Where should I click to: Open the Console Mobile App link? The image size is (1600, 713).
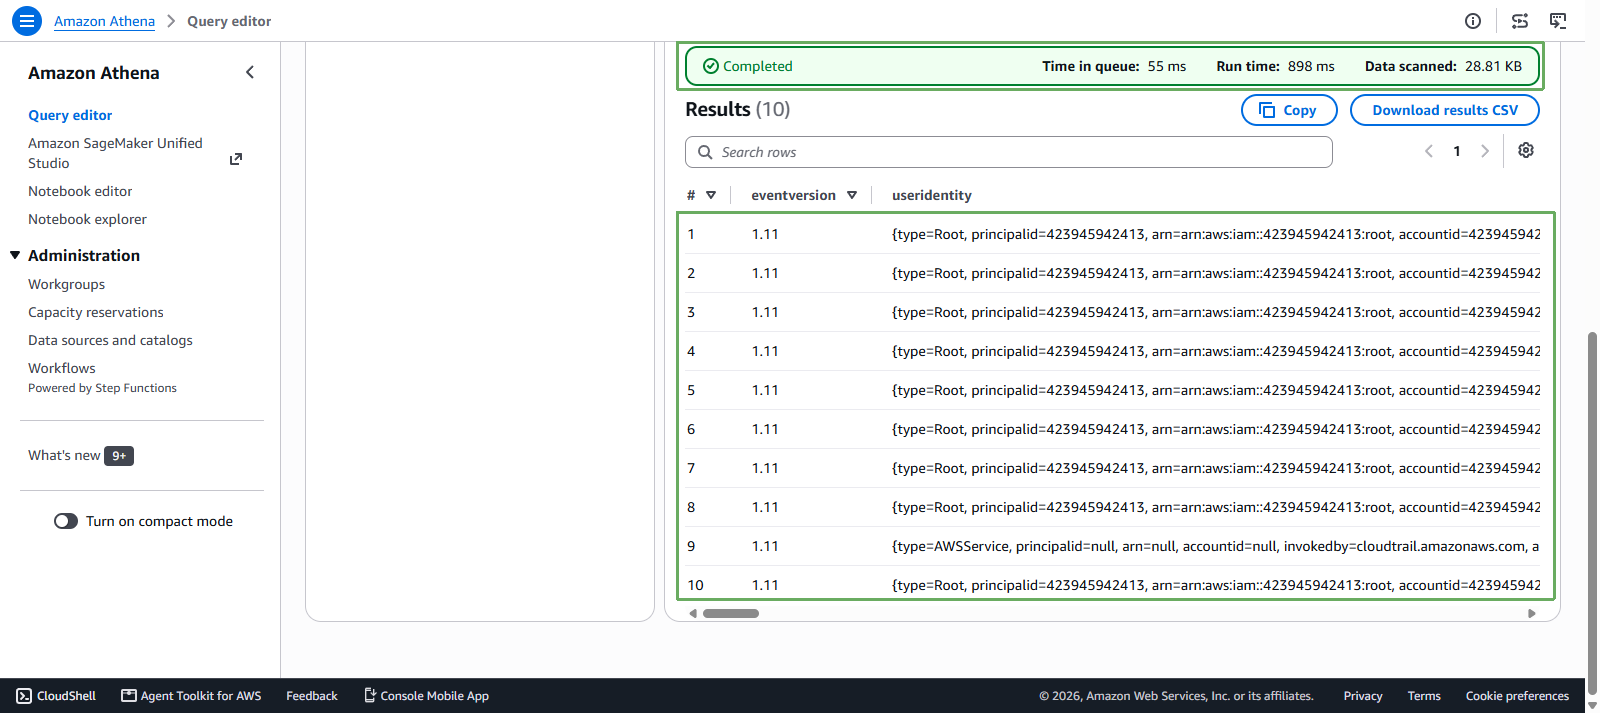(426, 696)
